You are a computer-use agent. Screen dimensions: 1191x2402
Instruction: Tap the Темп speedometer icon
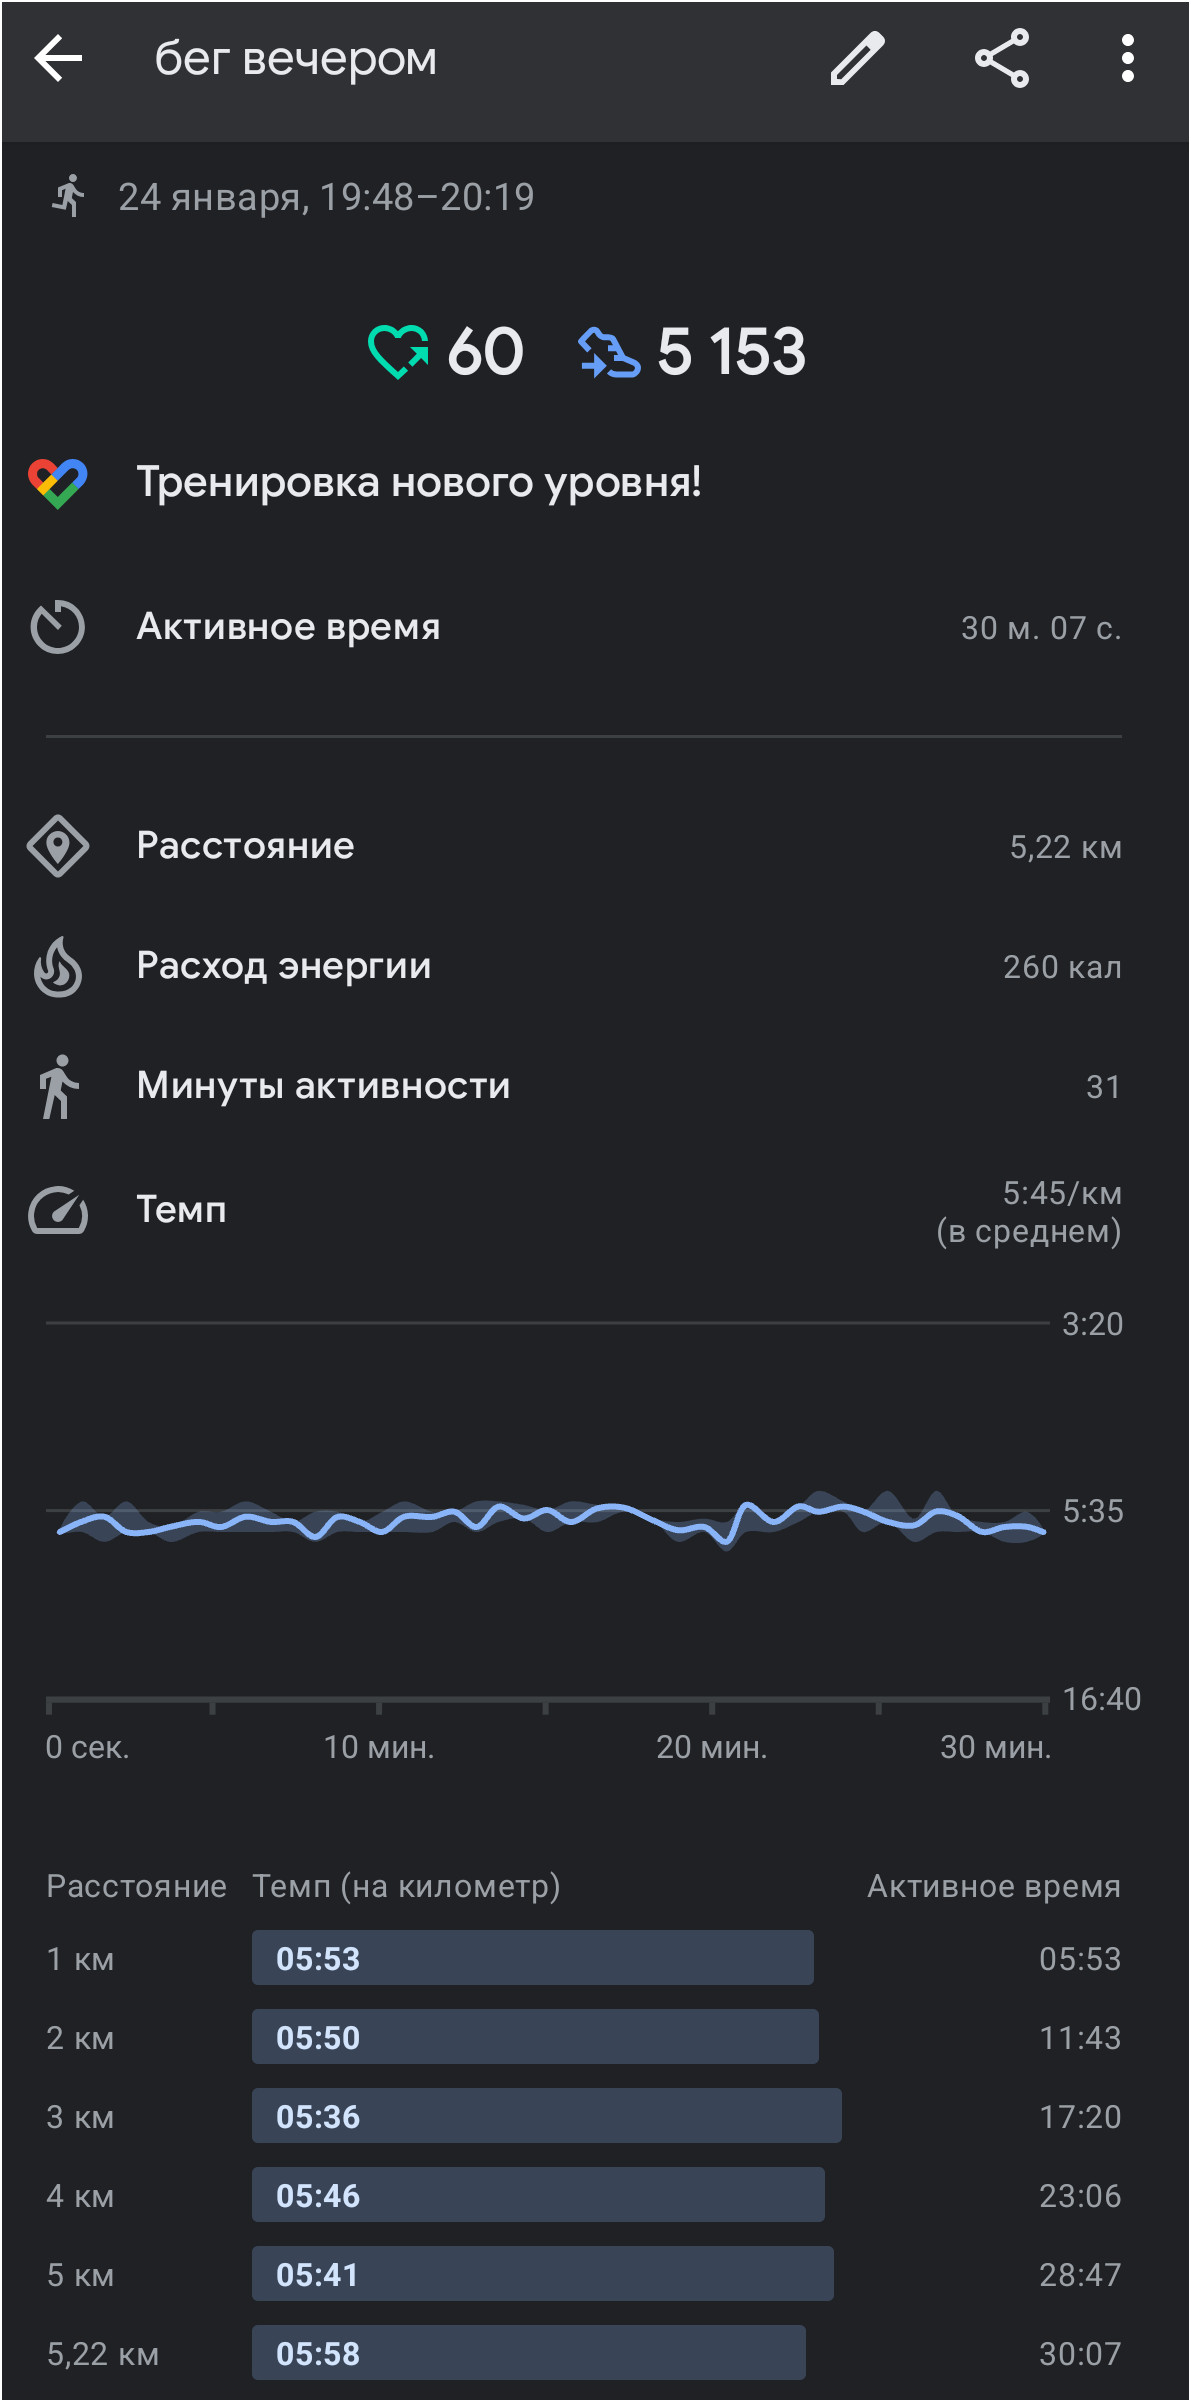(58, 1210)
